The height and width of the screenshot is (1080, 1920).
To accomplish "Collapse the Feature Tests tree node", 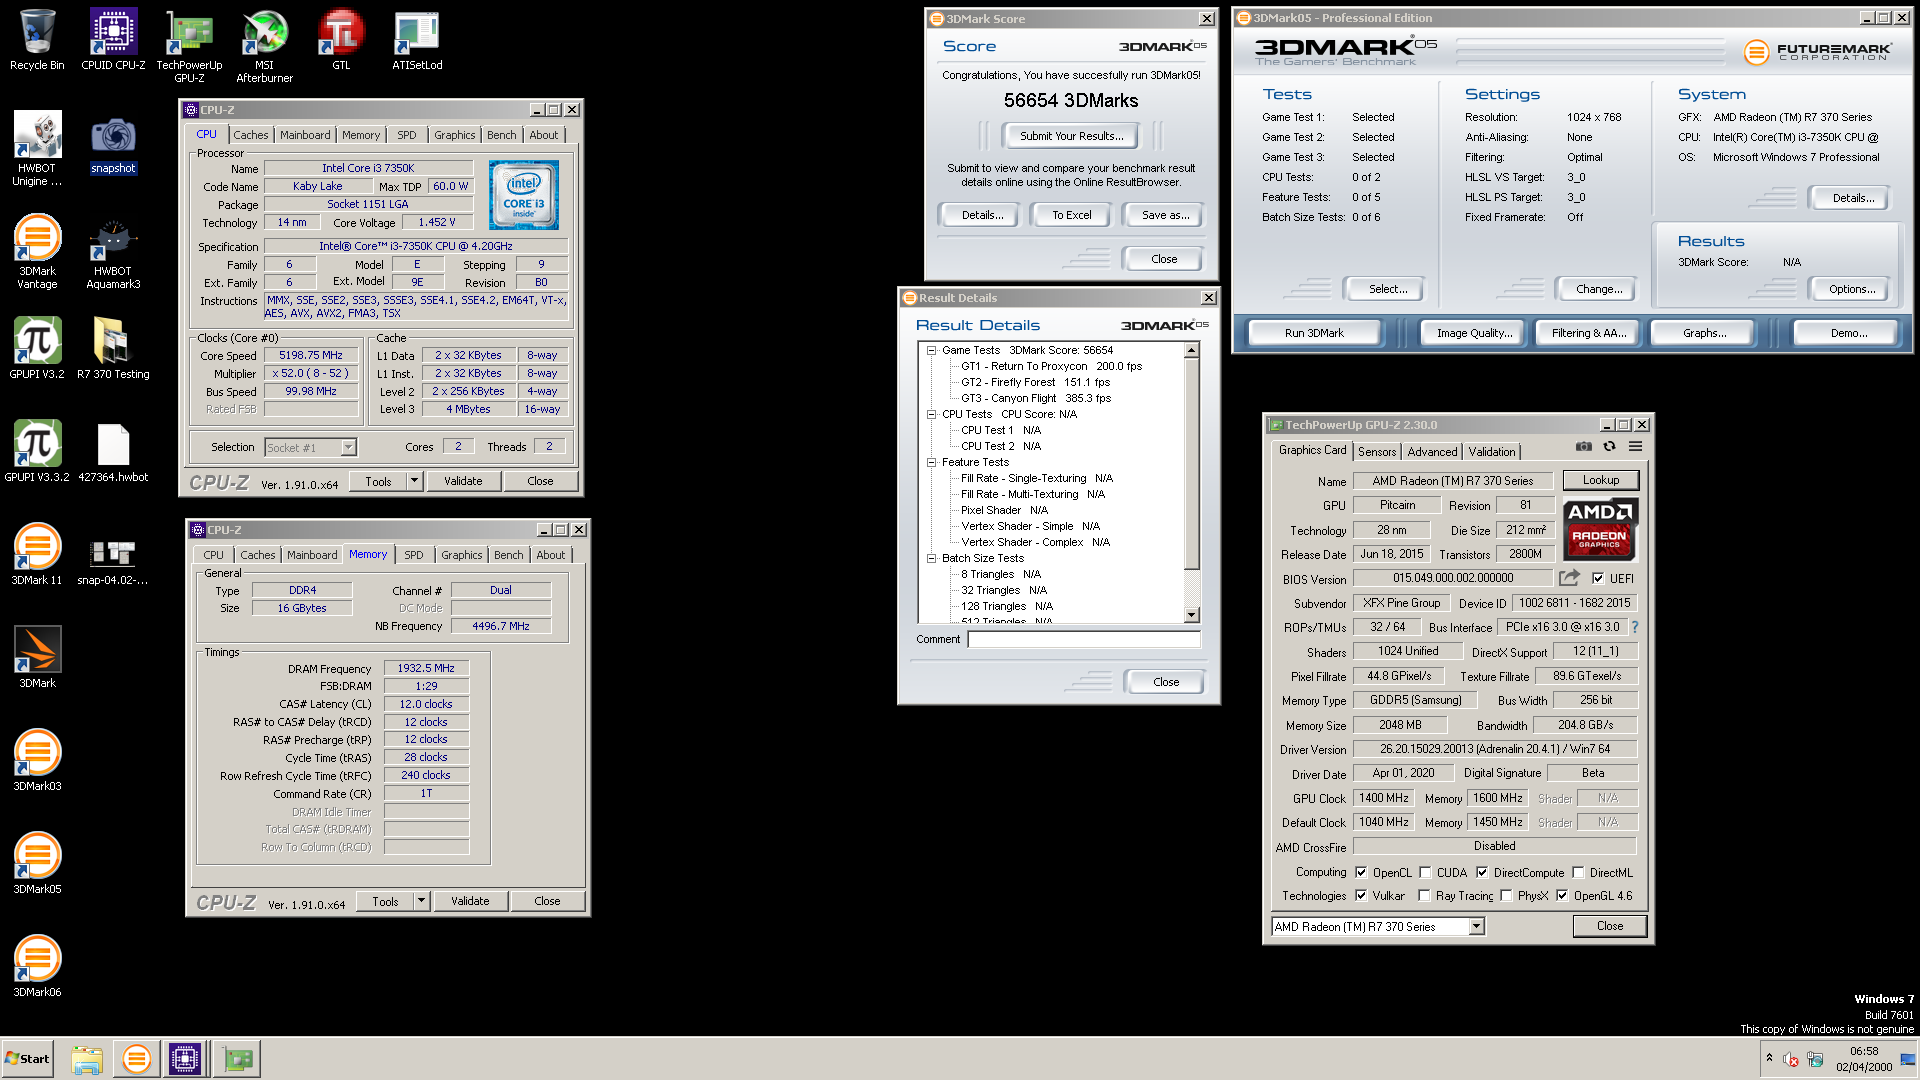I will click(932, 462).
